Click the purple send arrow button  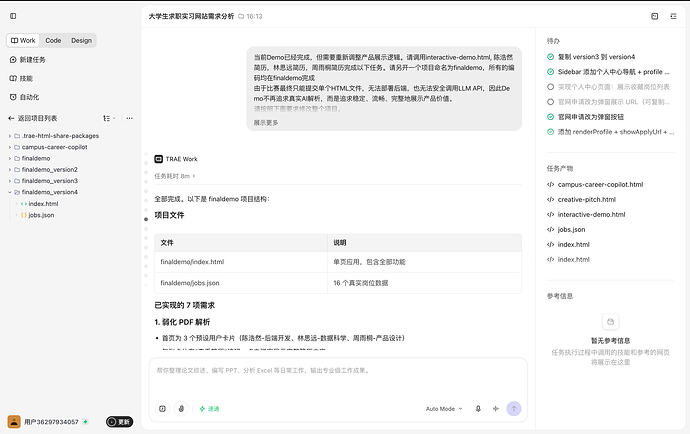pos(514,408)
